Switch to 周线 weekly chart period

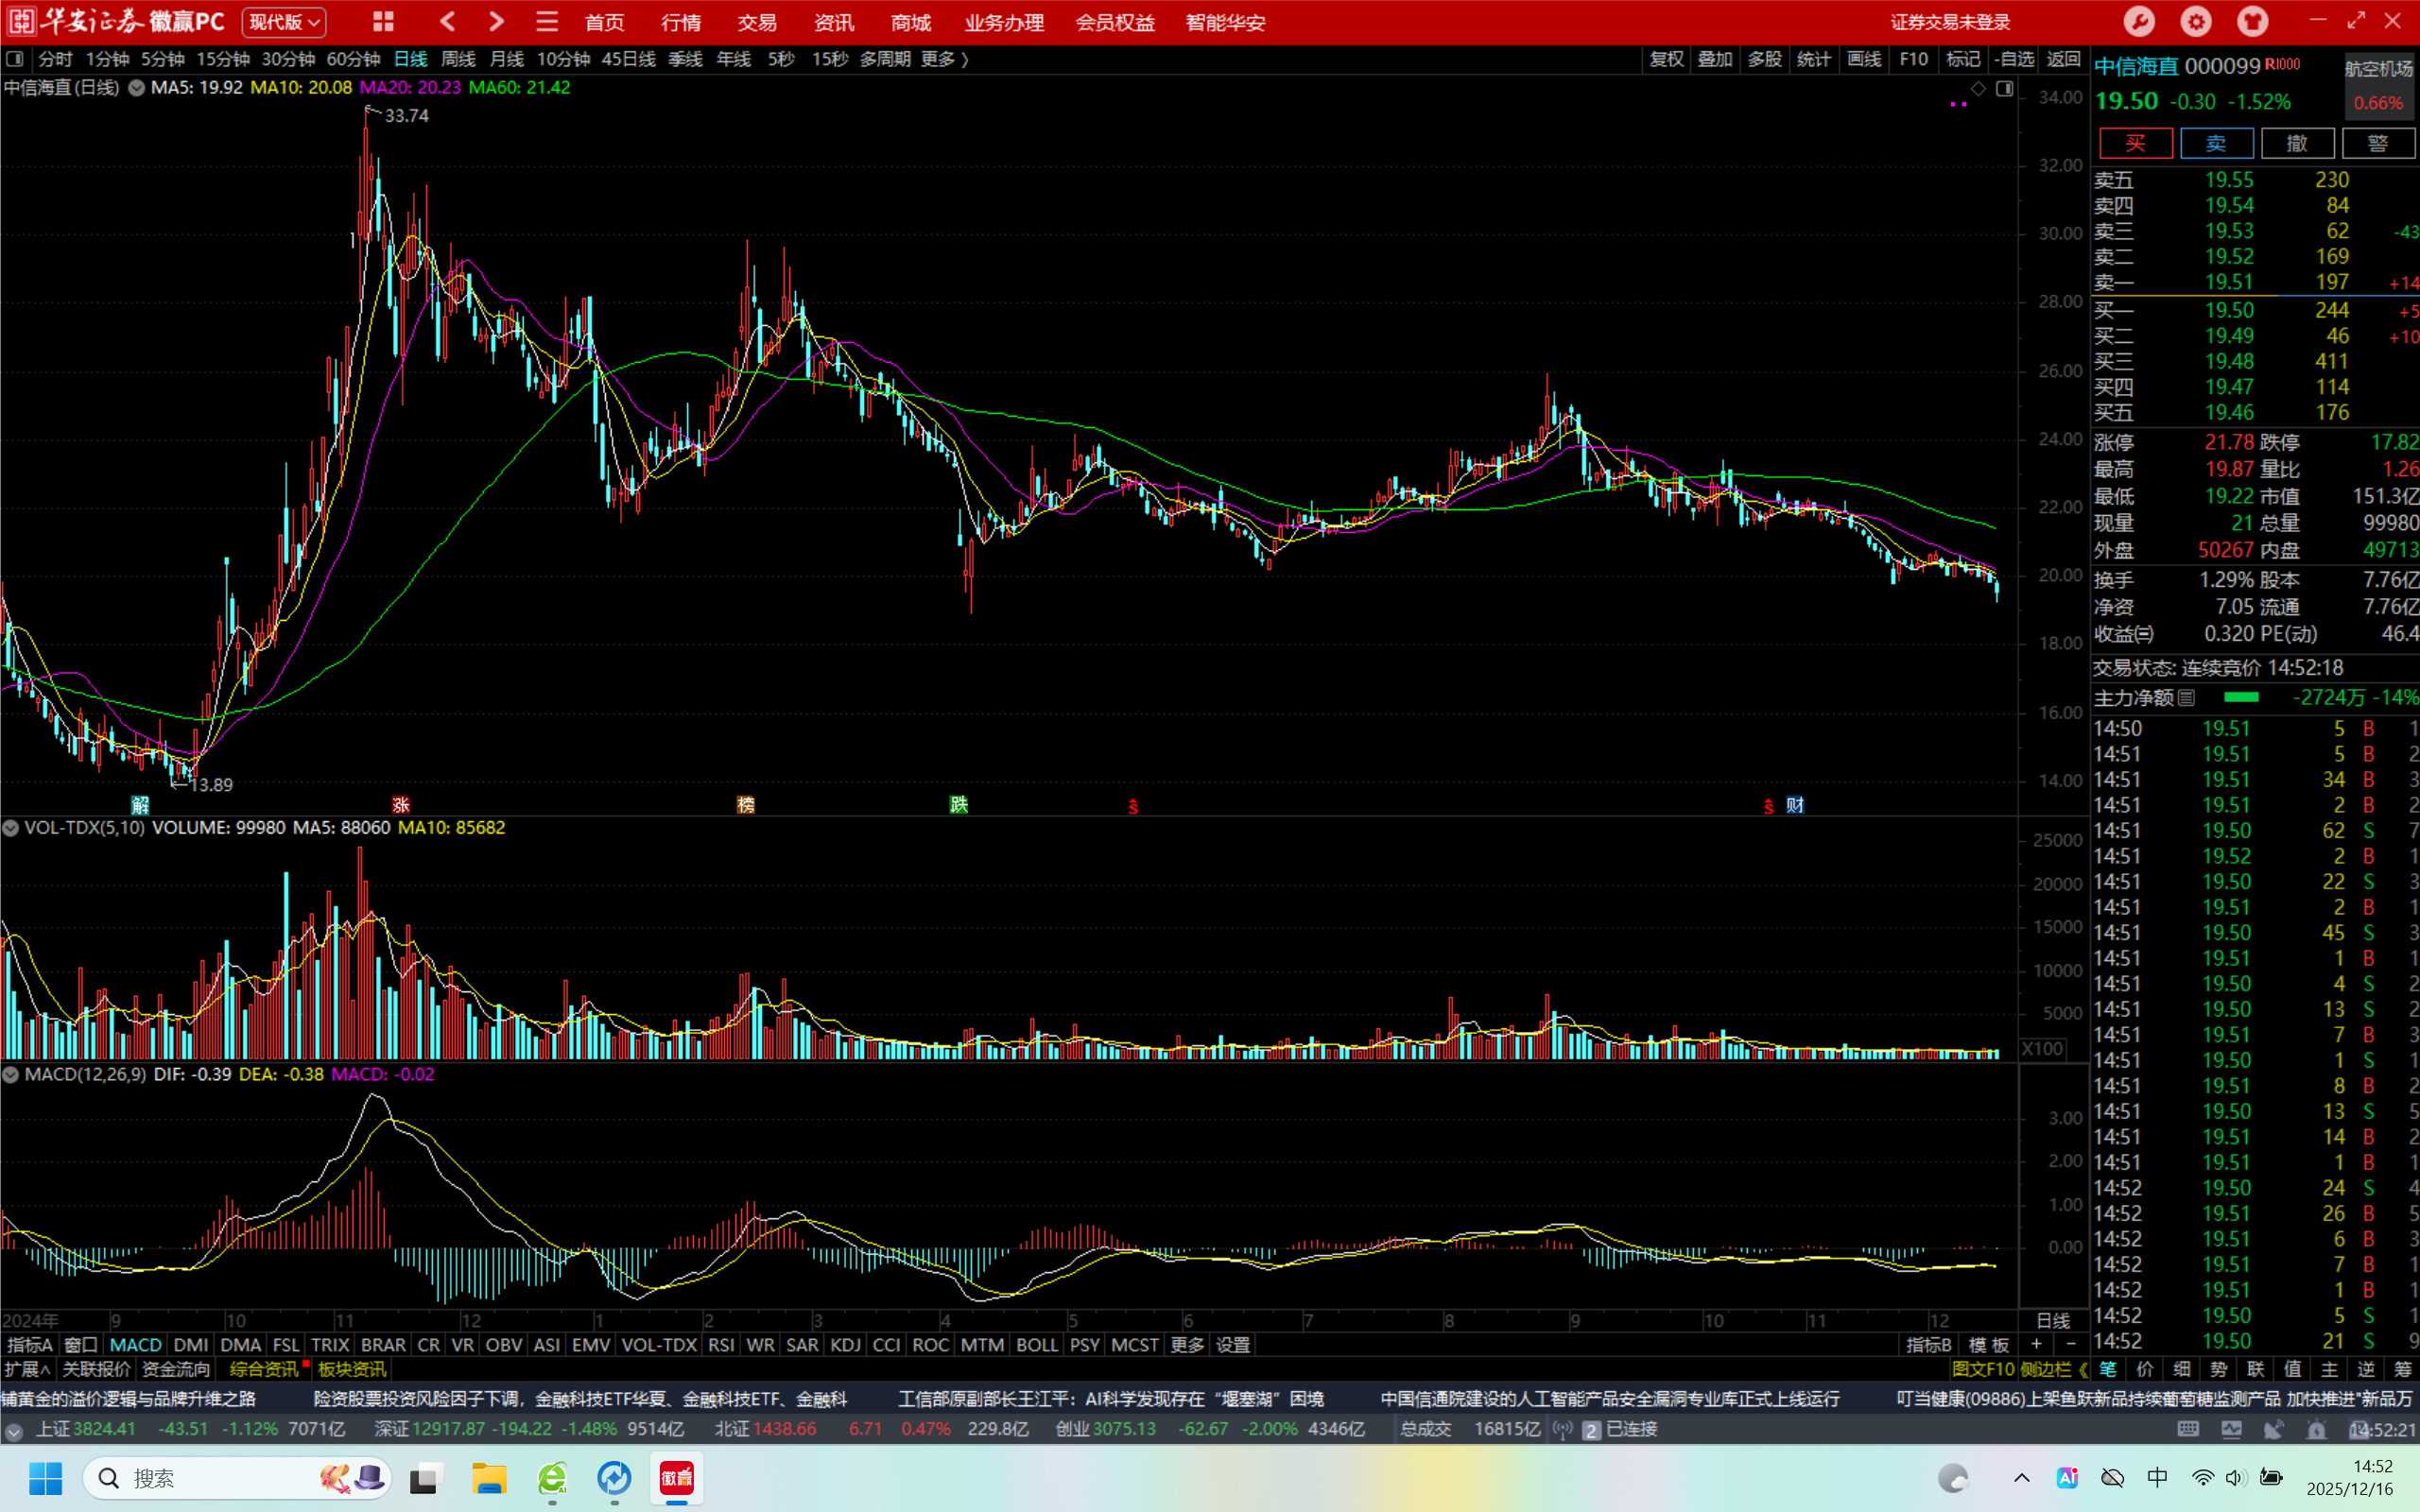[x=458, y=59]
